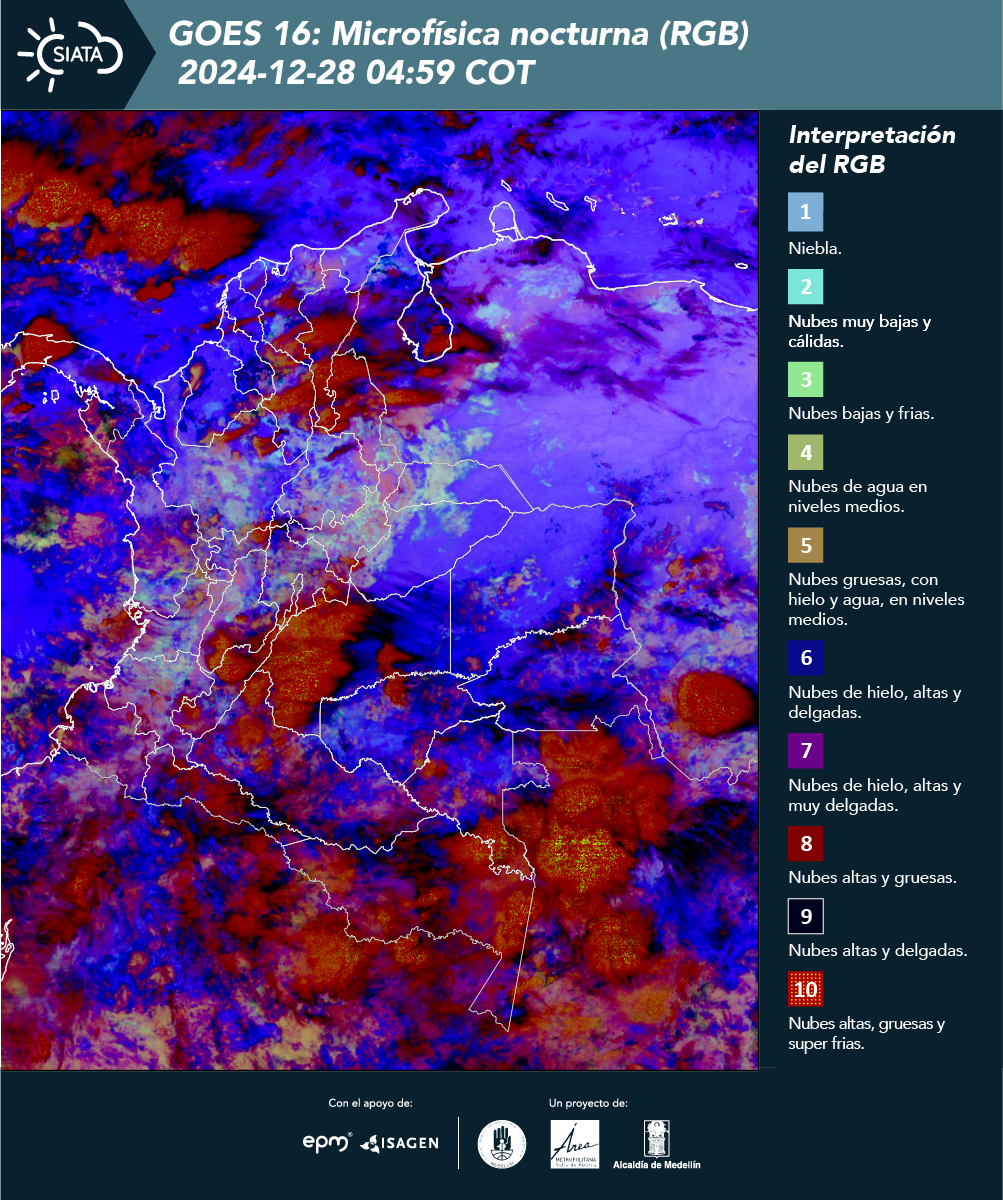Select legend swatch 5 for thick mid-level clouds
This screenshot has height=1200, width=1003.
(x=805, y=546)
